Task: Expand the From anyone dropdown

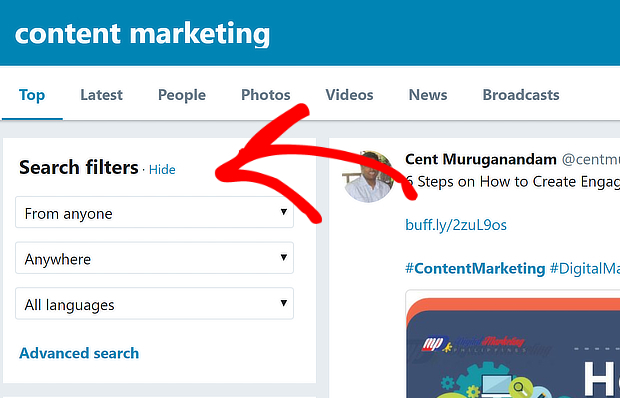Action: 154,212
